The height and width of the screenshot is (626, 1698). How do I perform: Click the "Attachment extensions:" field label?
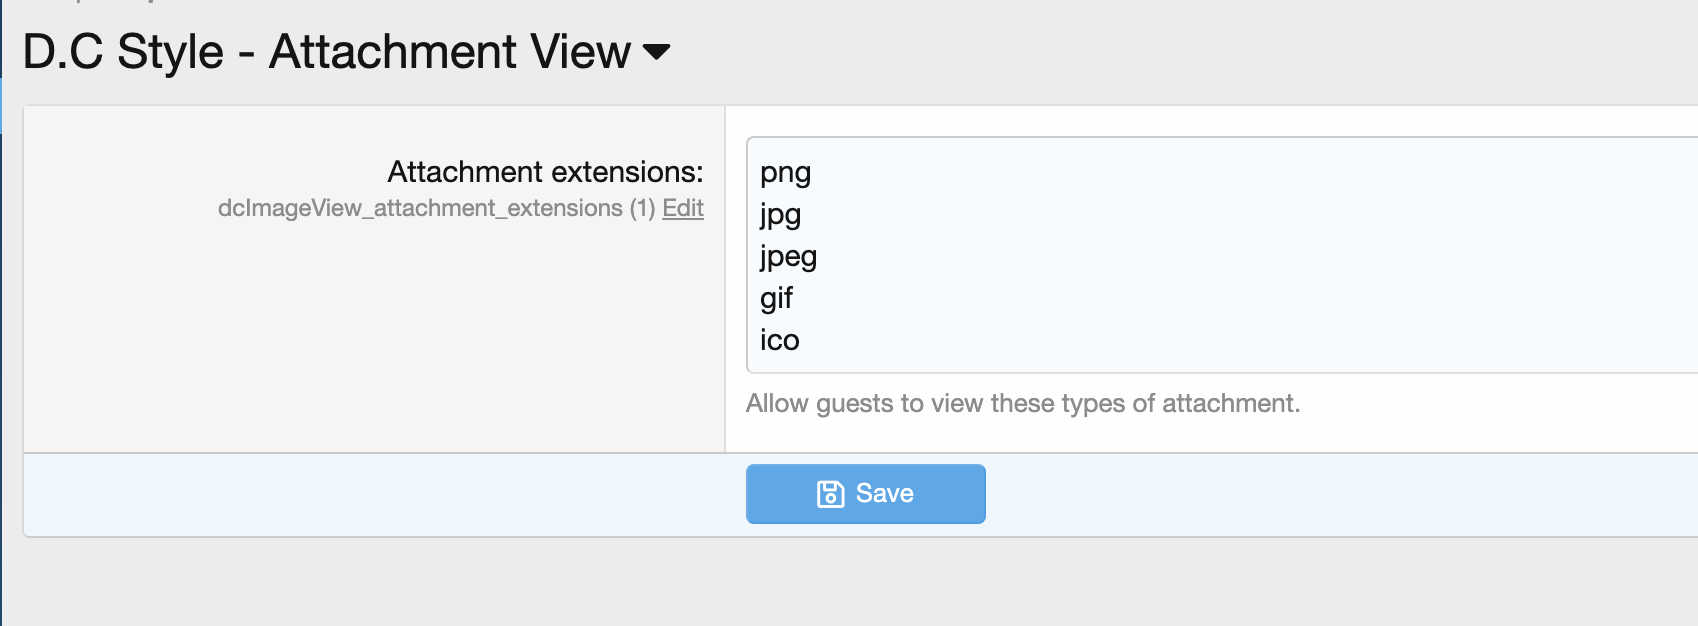[545, 172]
